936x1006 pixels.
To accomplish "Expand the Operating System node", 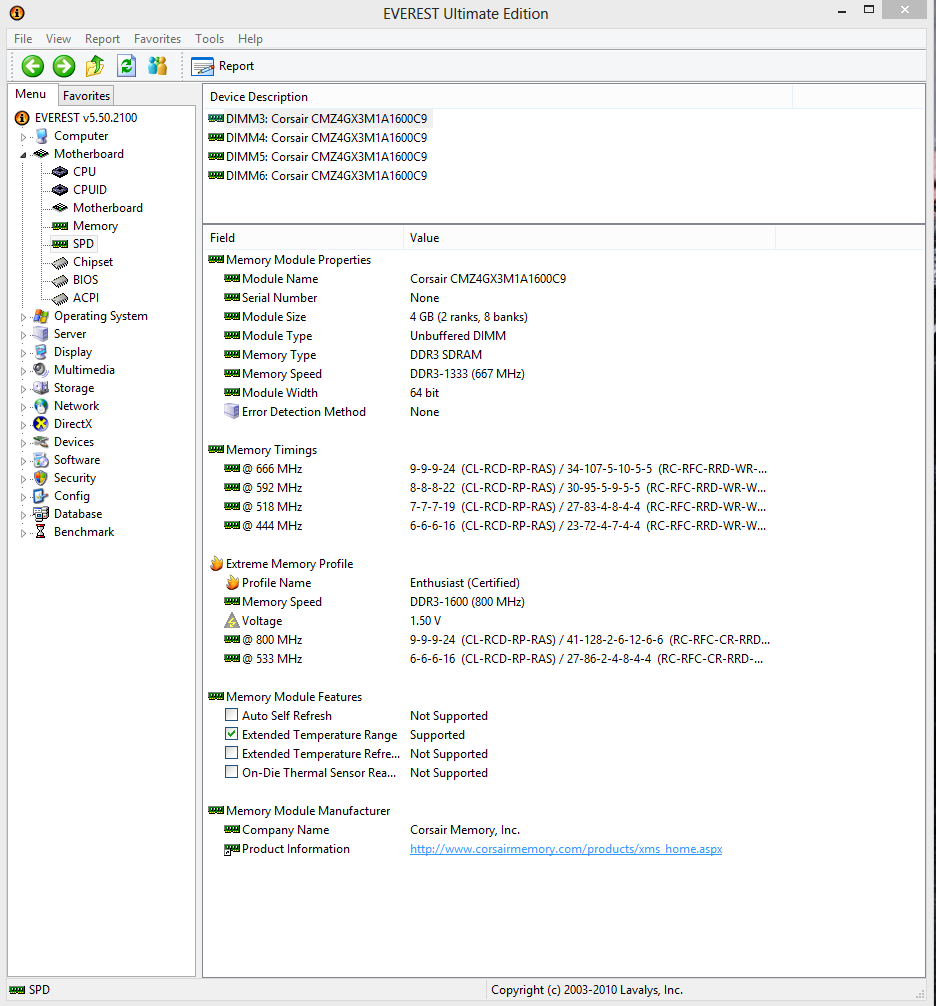I will click(23, 317).
